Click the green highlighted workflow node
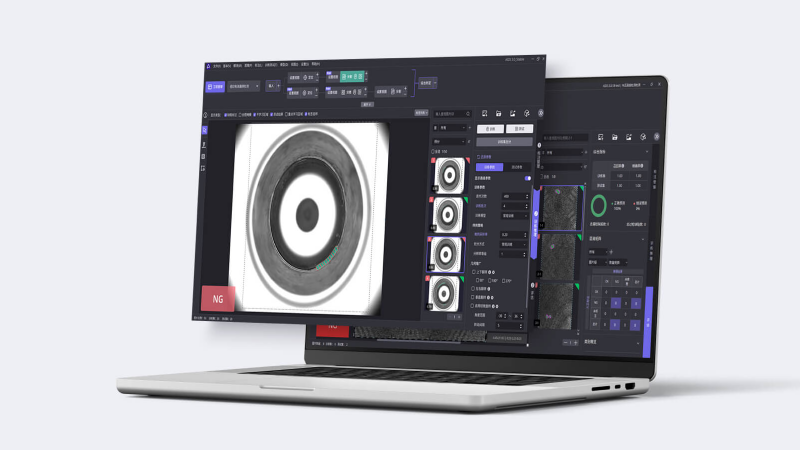This screenshot has width=800, height=450. click(351, 76)
